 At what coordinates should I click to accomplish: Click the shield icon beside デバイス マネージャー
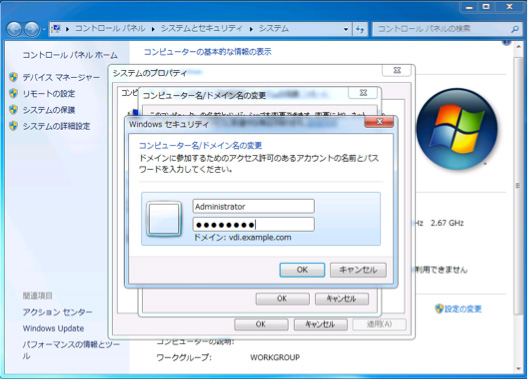pos(13,77)
